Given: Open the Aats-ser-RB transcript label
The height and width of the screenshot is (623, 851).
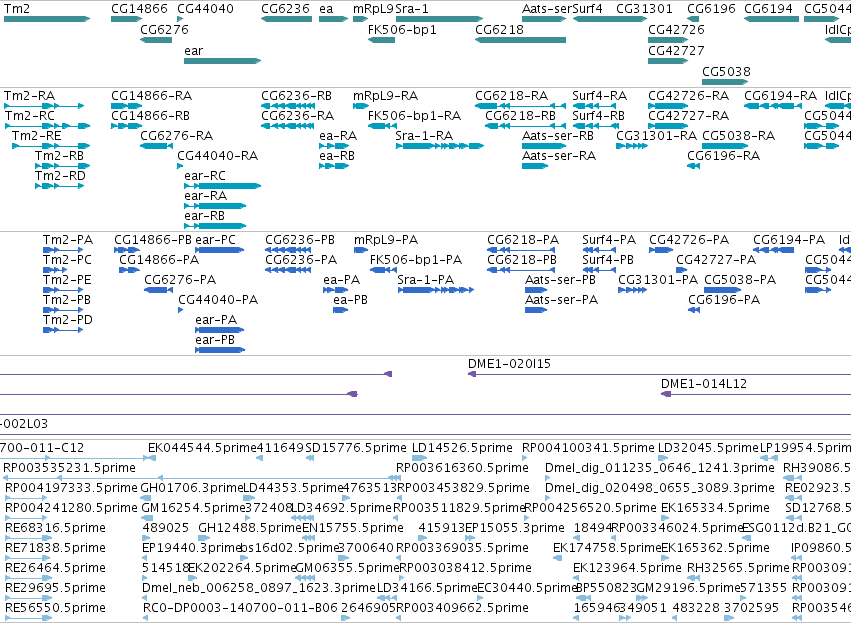Looking at the screenshot, I should tap(558, 136).
